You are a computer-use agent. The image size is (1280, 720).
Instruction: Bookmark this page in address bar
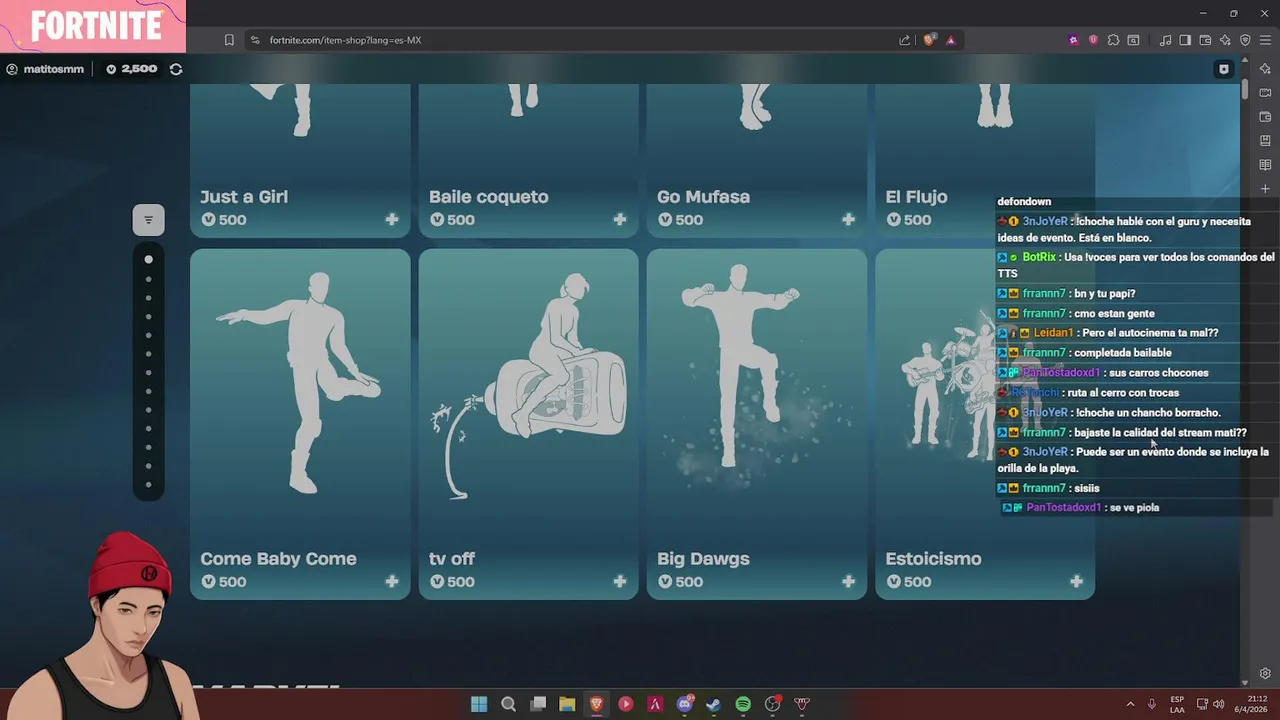229,40
